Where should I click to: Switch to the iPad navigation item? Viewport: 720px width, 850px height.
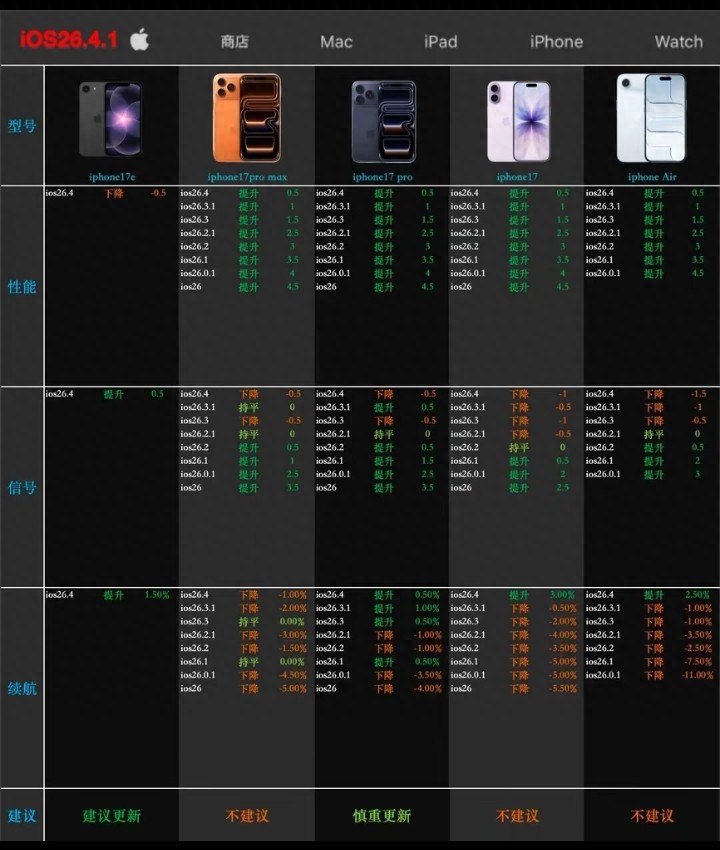(441, 42)
